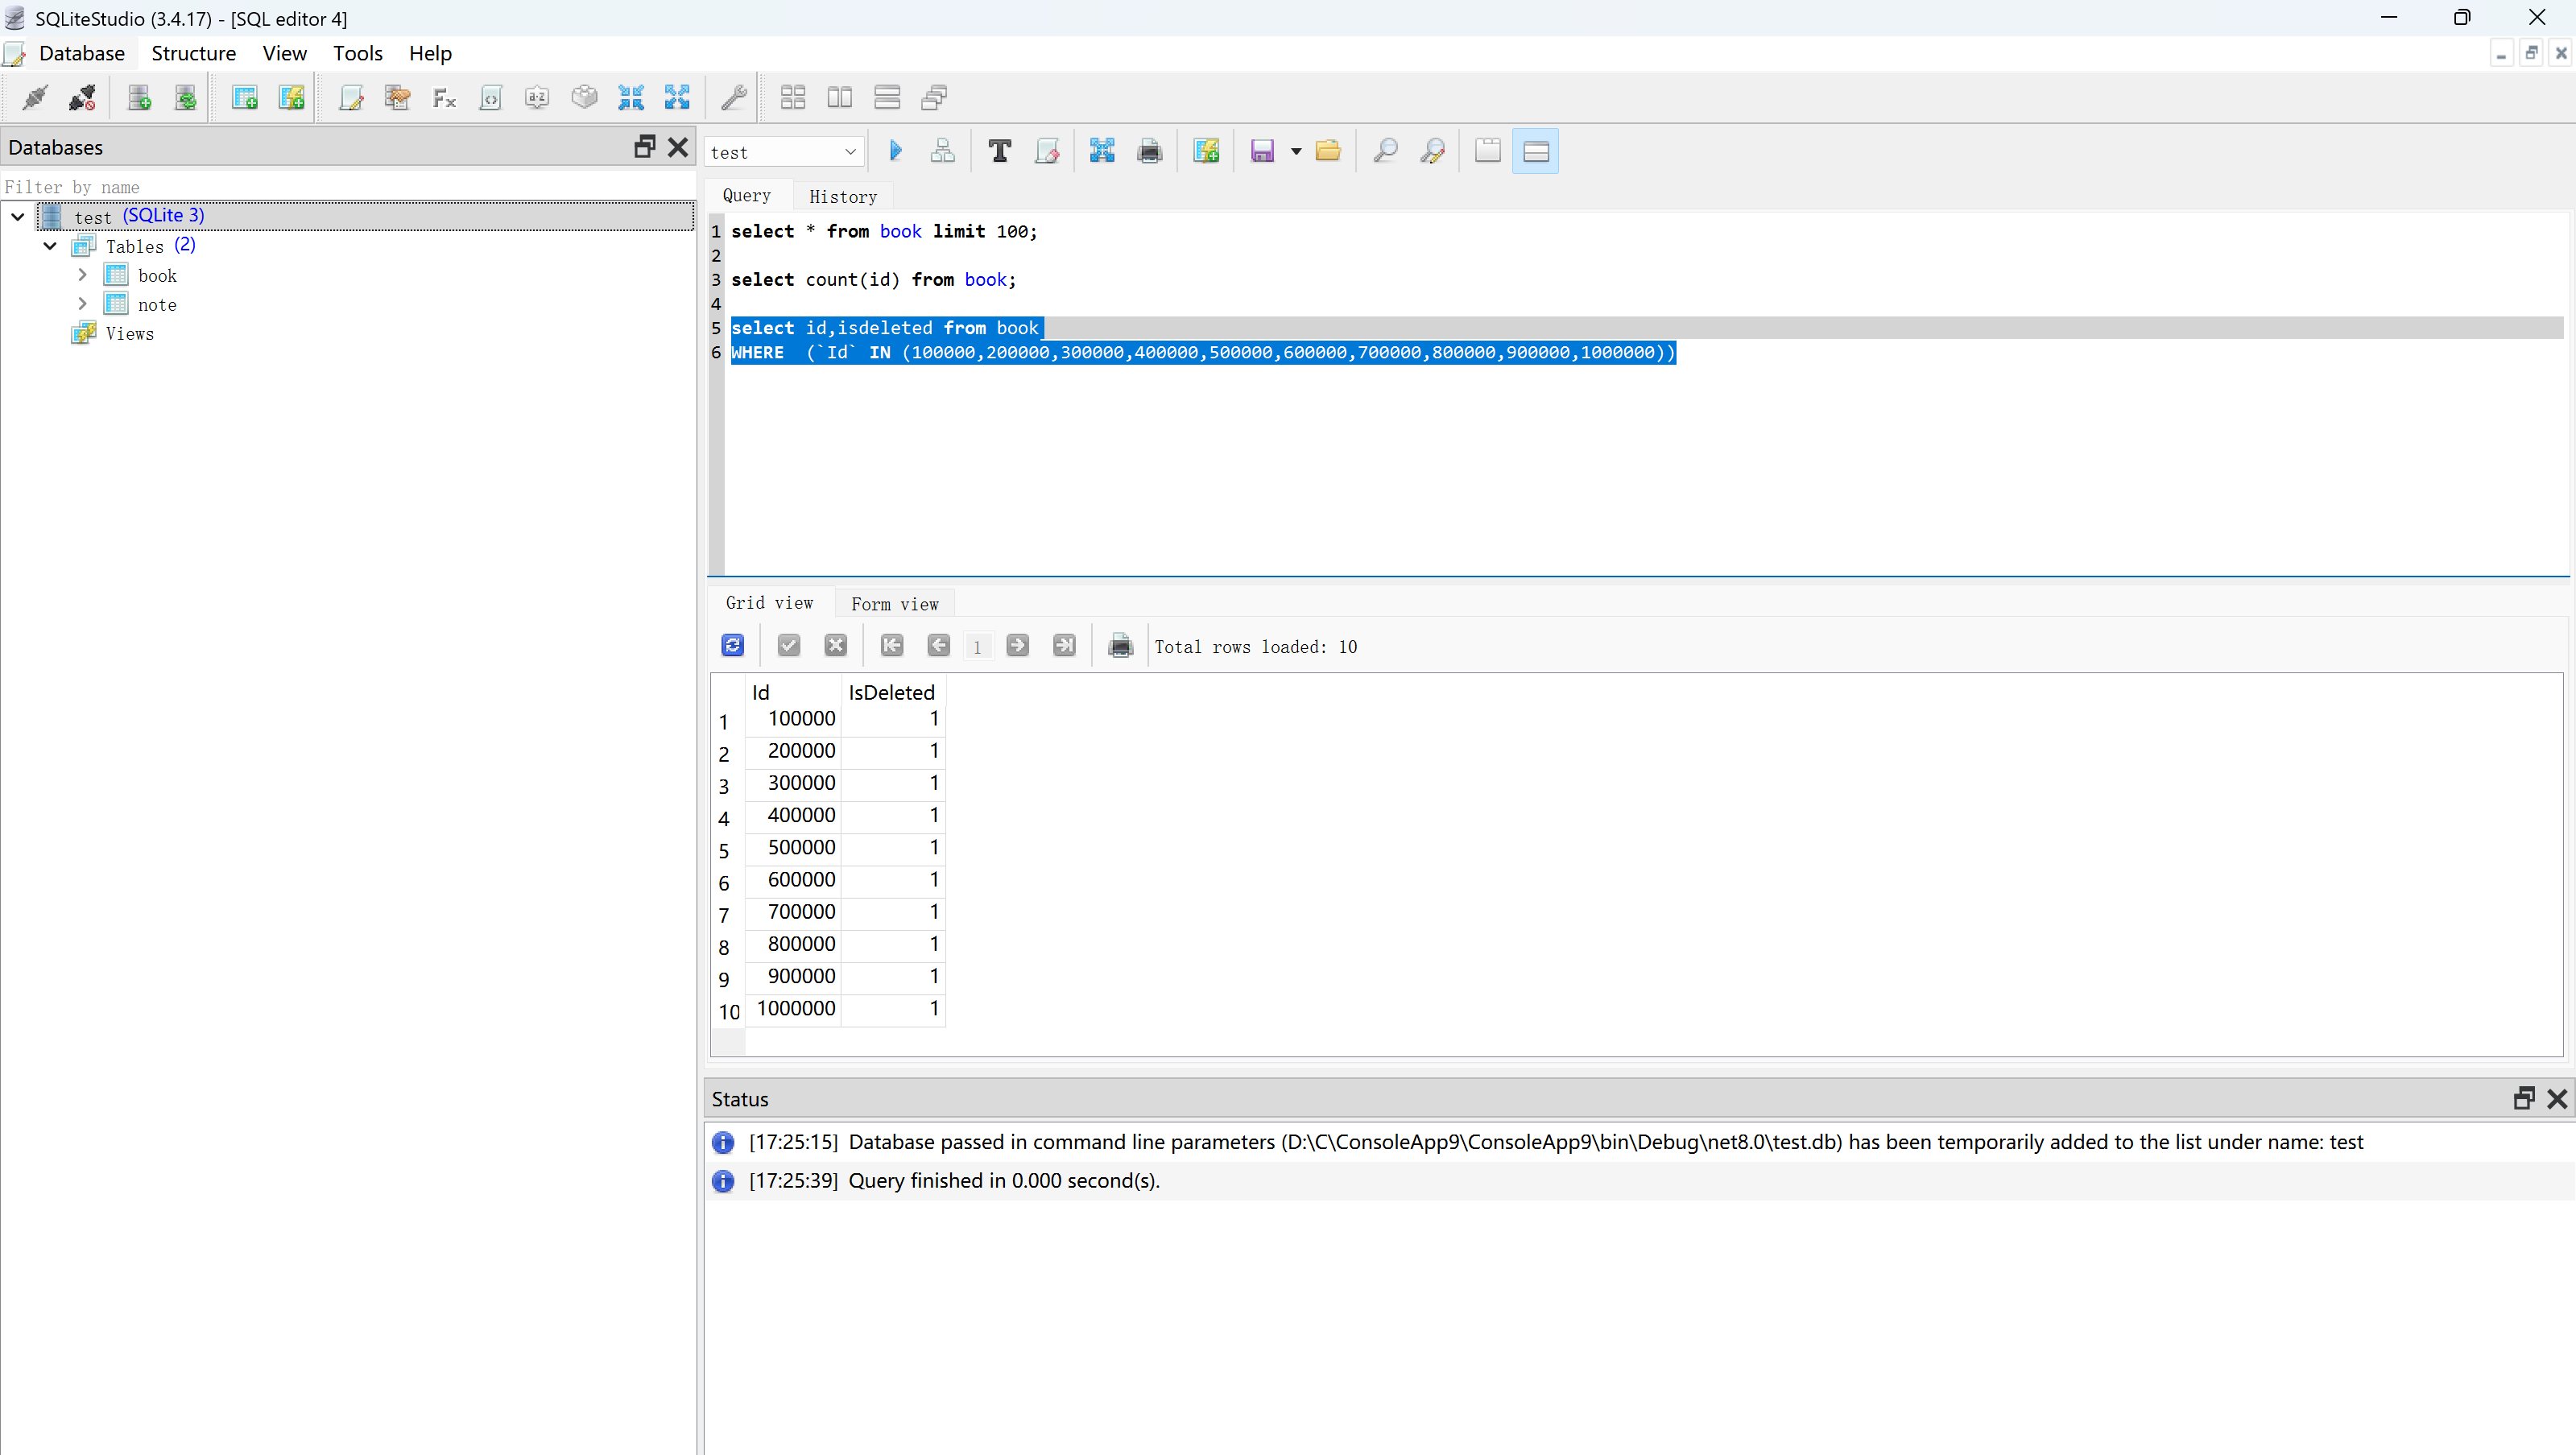Viewport: 2576px width, 1455px height.
Task: Click the Format SQL icon
Action: [x=999, y=151]
